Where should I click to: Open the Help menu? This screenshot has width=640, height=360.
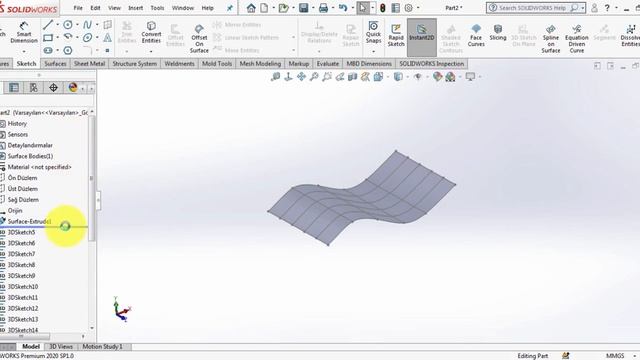click(x=207, y=8)
